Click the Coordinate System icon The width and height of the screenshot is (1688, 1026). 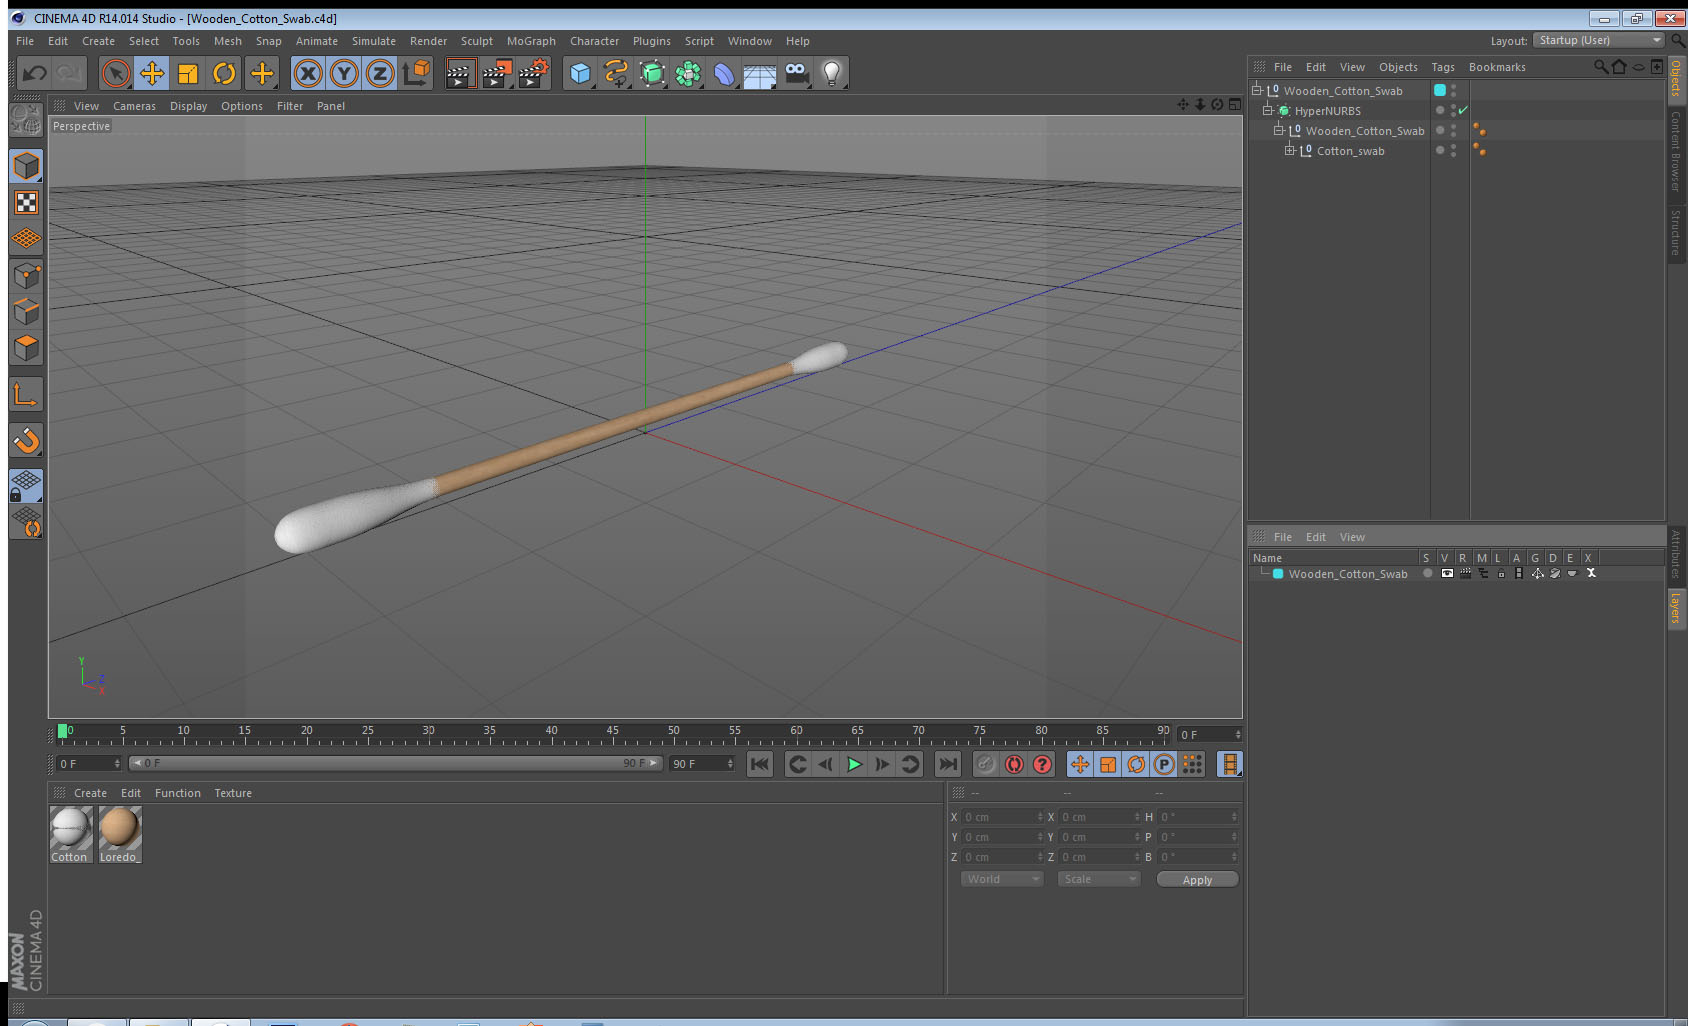[416, 73]
